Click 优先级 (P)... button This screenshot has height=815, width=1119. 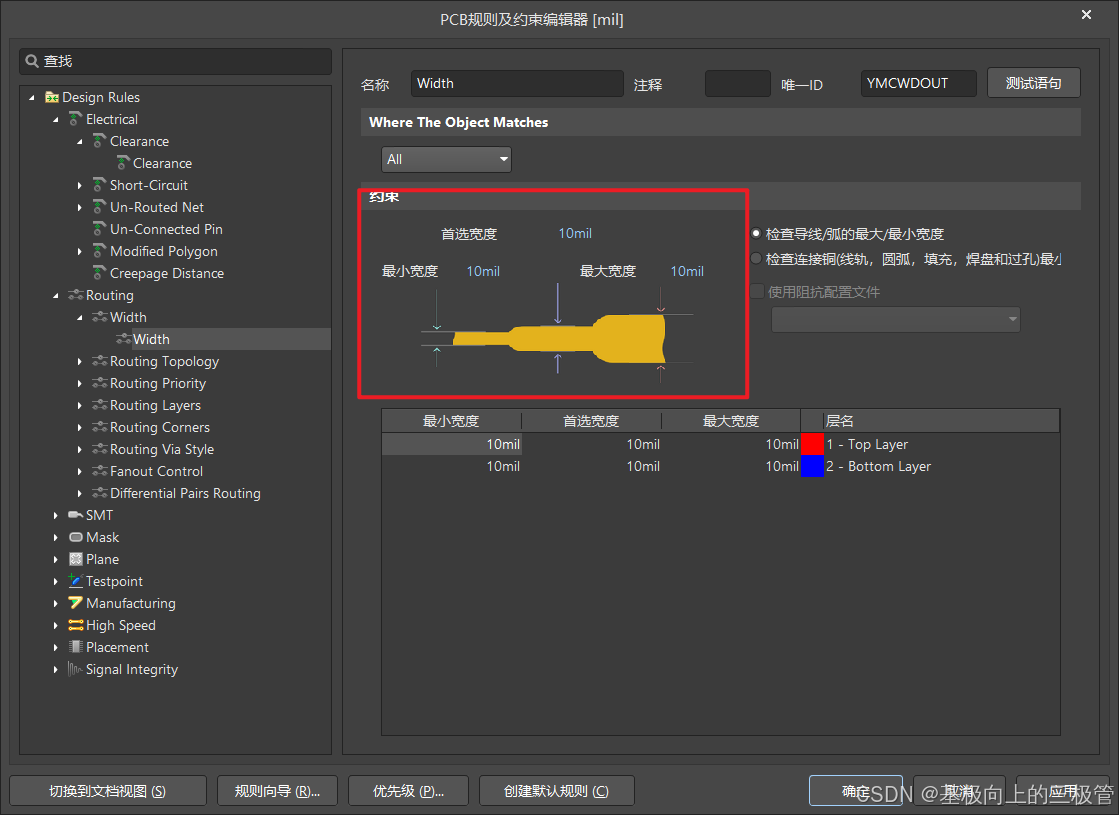pyautogui.click(x=408, y=791)
